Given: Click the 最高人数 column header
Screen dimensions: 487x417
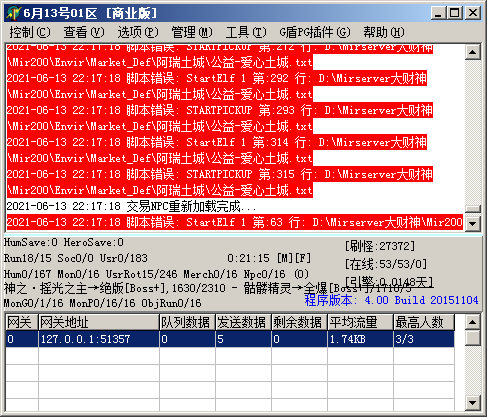Looking at the screenshot, I should (424, 322).
